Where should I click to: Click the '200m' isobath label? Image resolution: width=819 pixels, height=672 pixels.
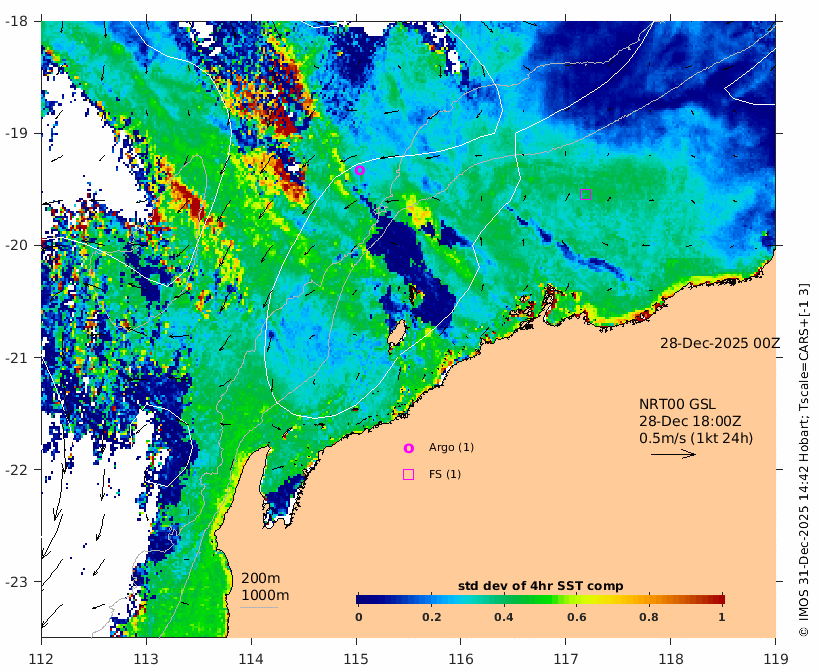coord(261,579)
